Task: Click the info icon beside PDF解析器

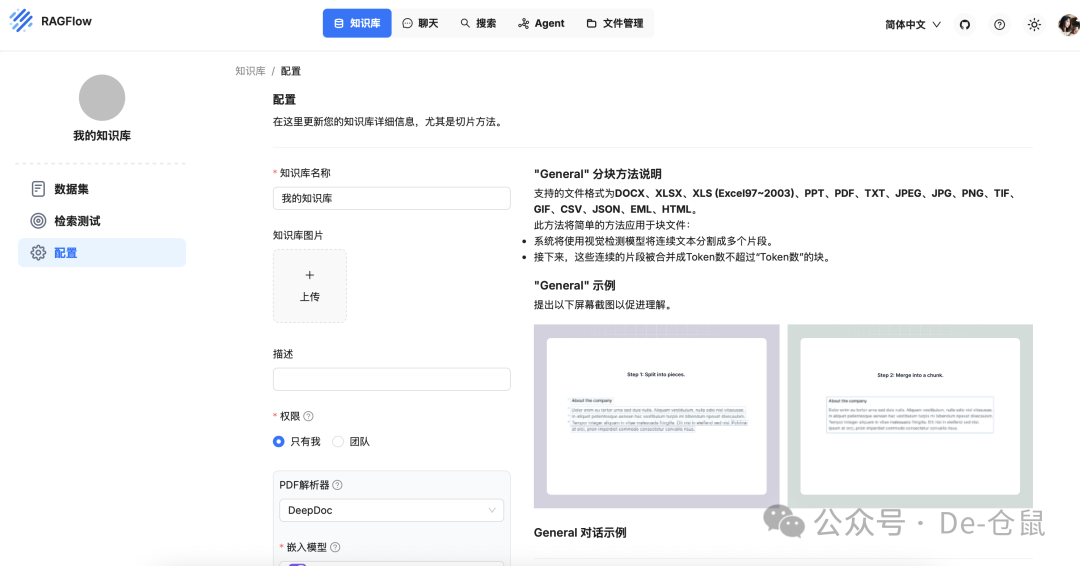Action: click(x=337, y=485)
